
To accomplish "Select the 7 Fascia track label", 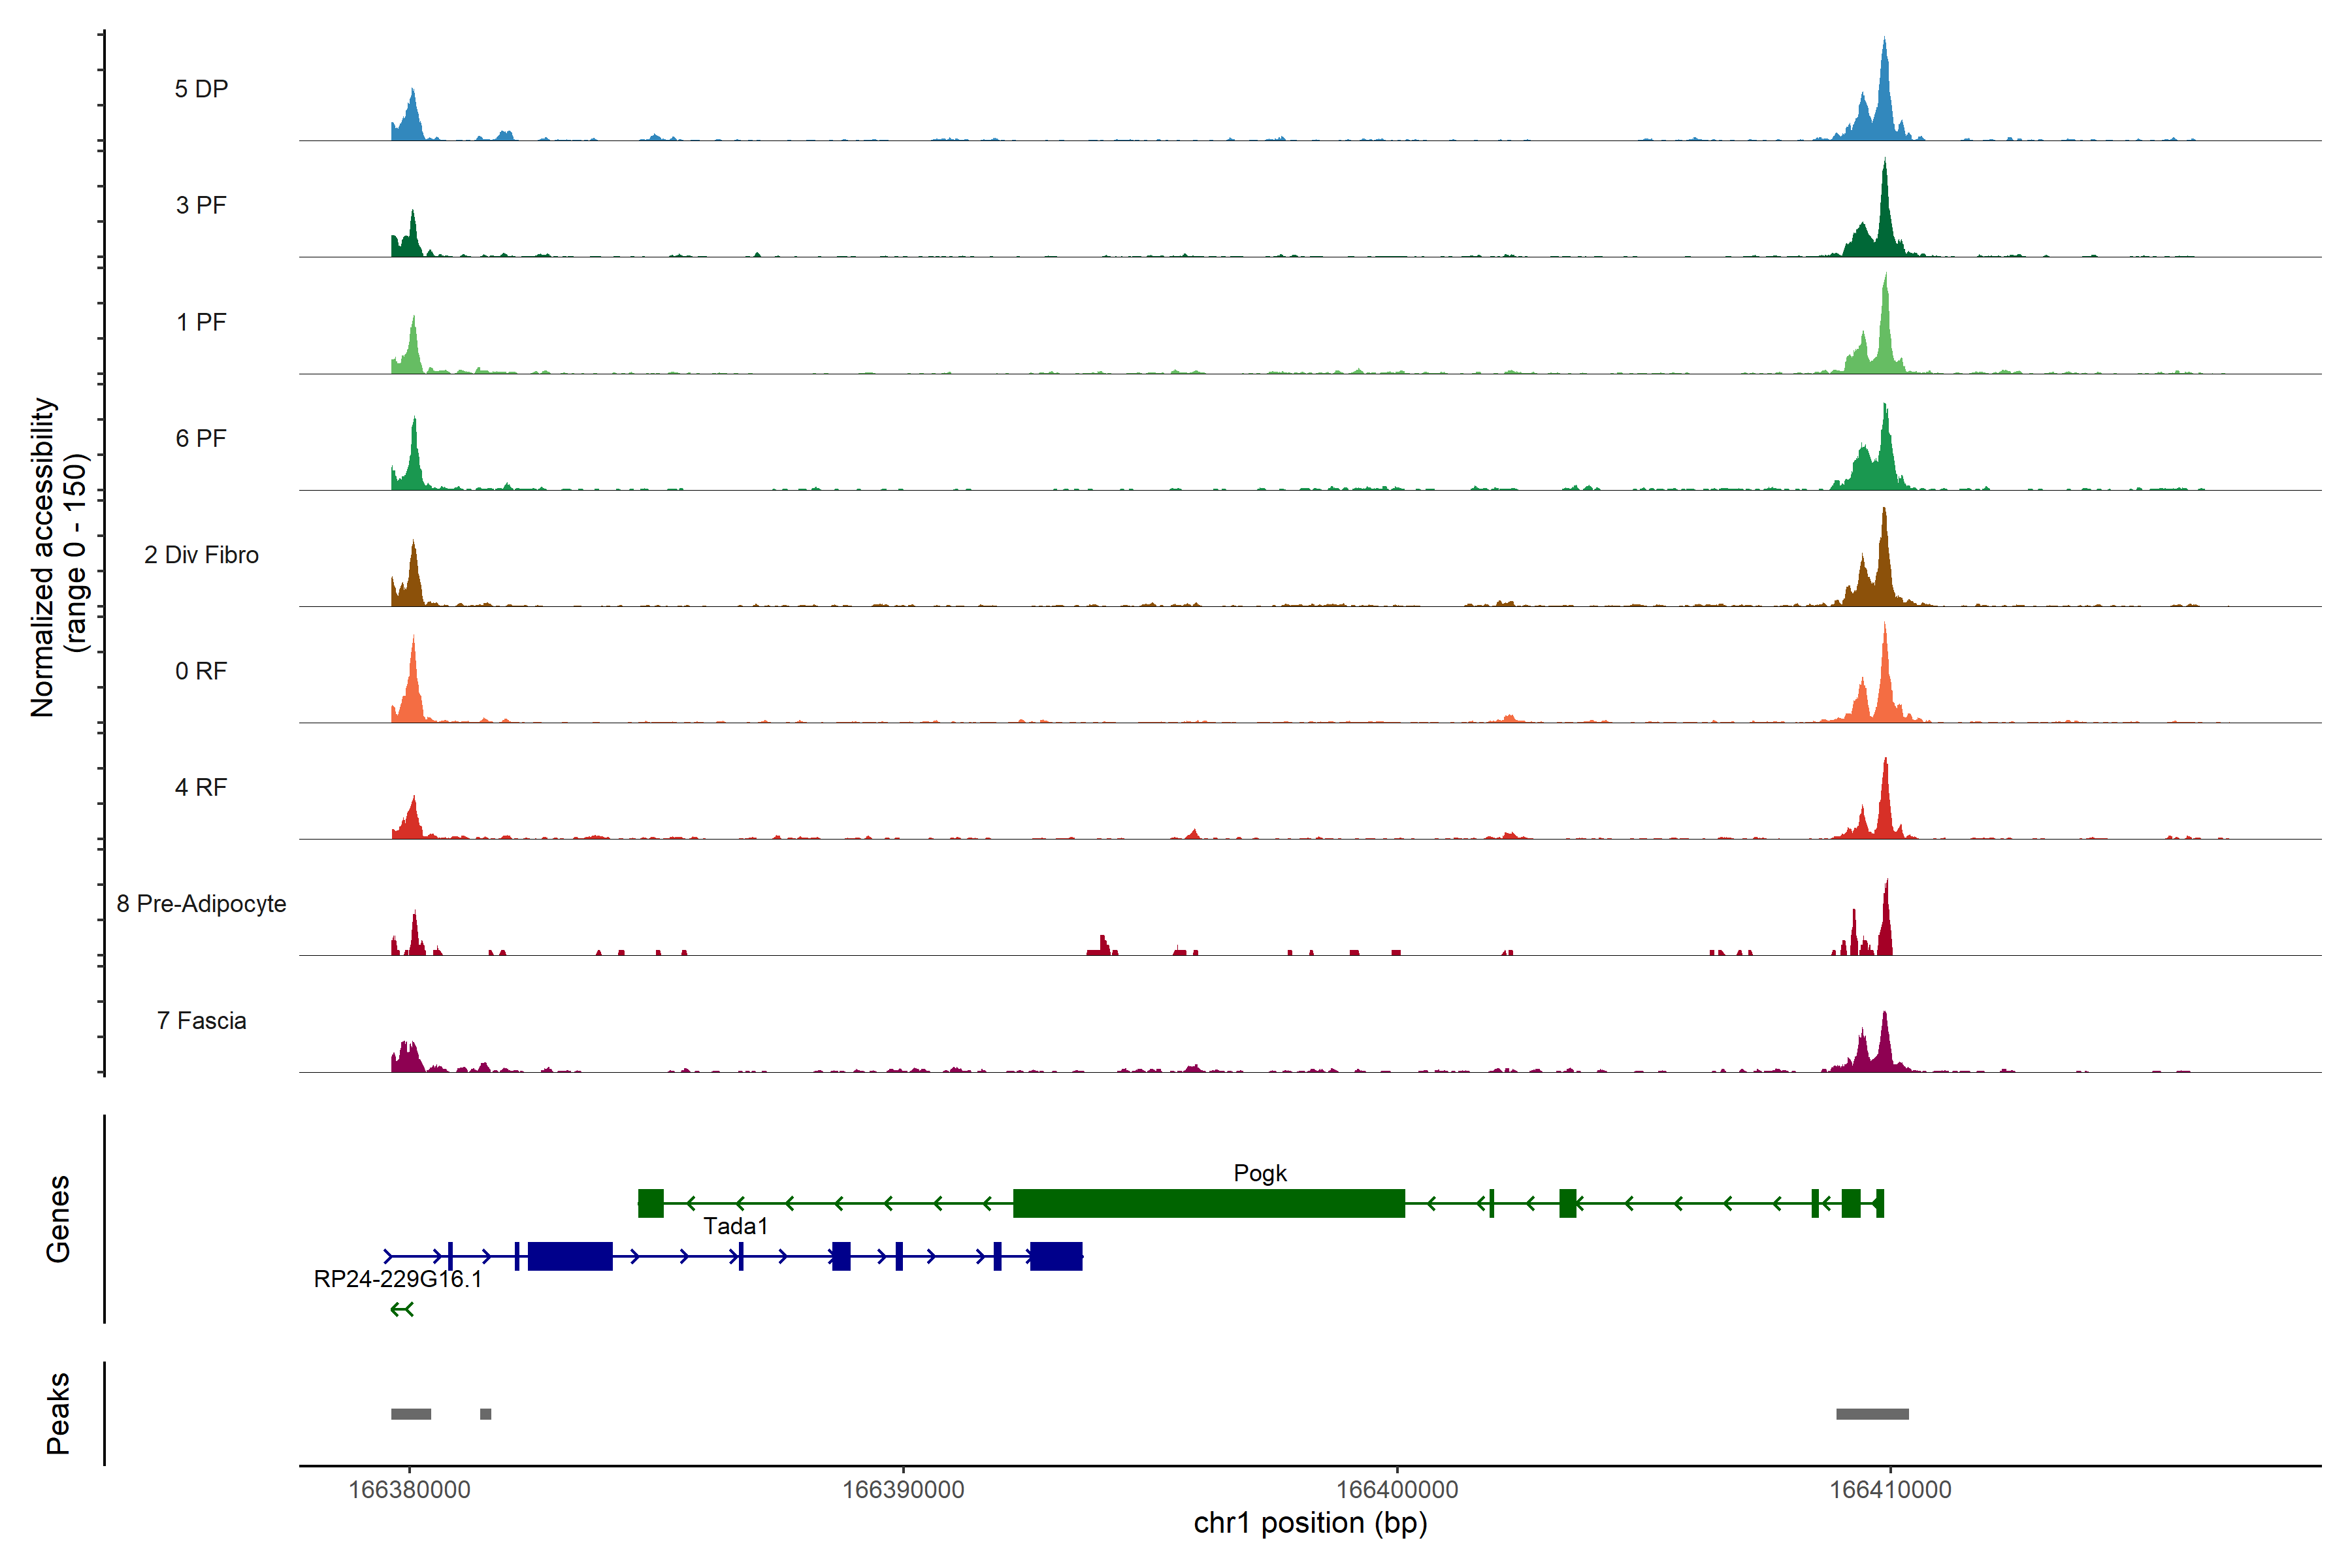I will click(201, 1021).
